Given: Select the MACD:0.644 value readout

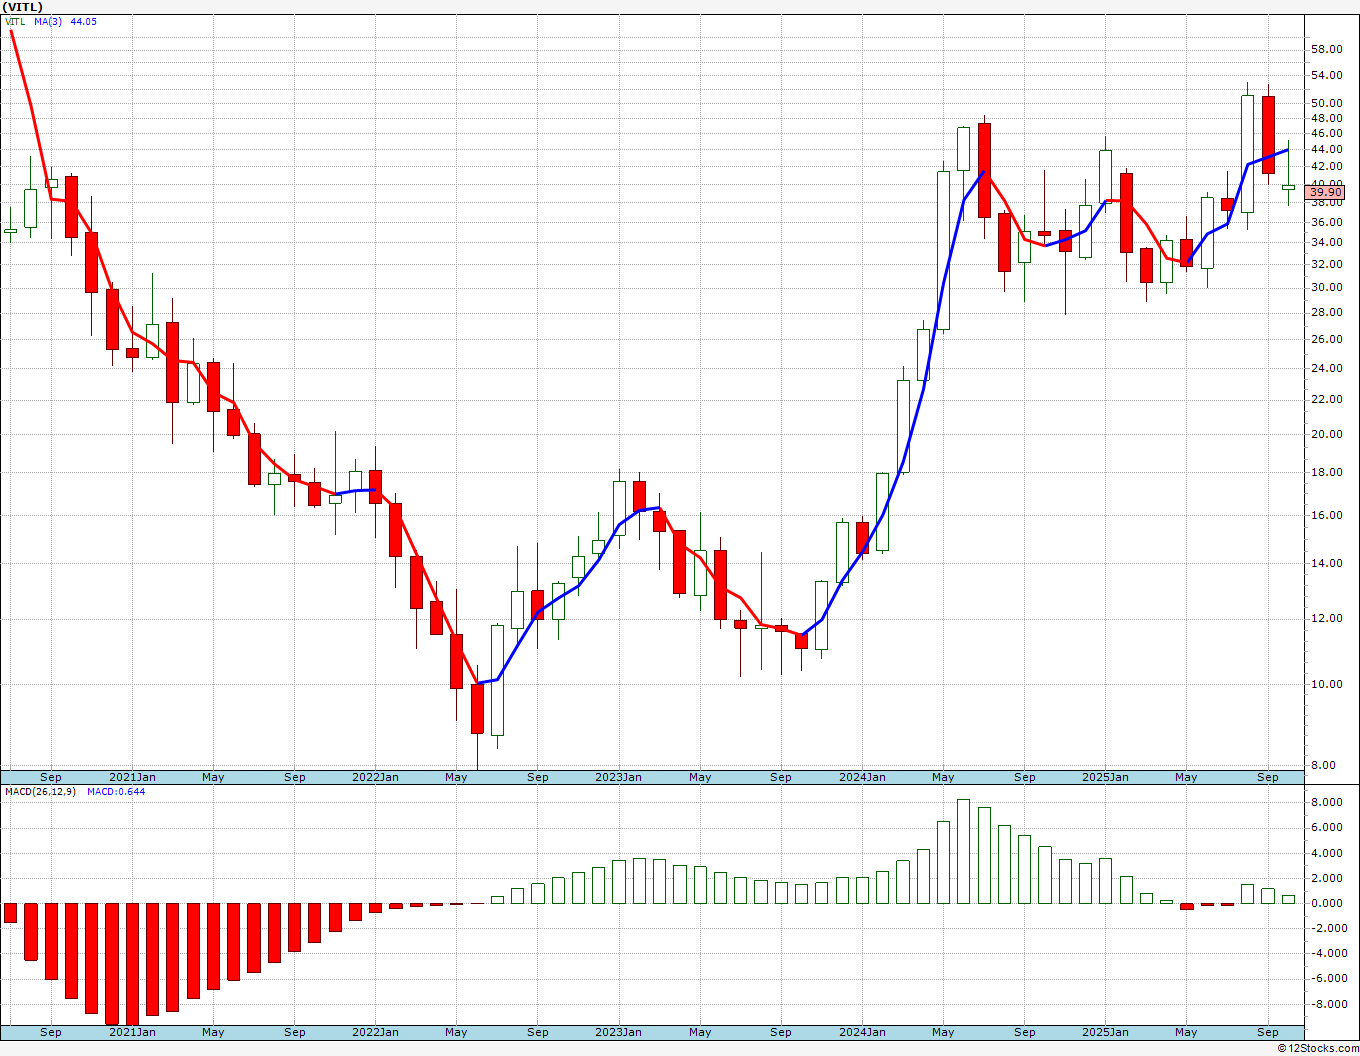Looking at the screenshot, I should coord(115,792).
